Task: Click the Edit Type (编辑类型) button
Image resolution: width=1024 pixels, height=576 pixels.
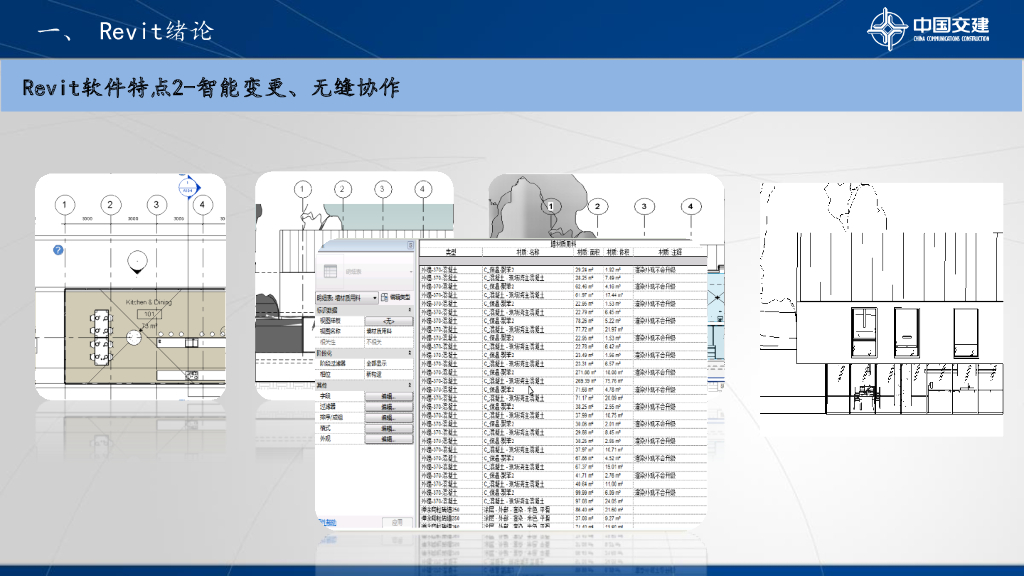Action: click(396, 297)
